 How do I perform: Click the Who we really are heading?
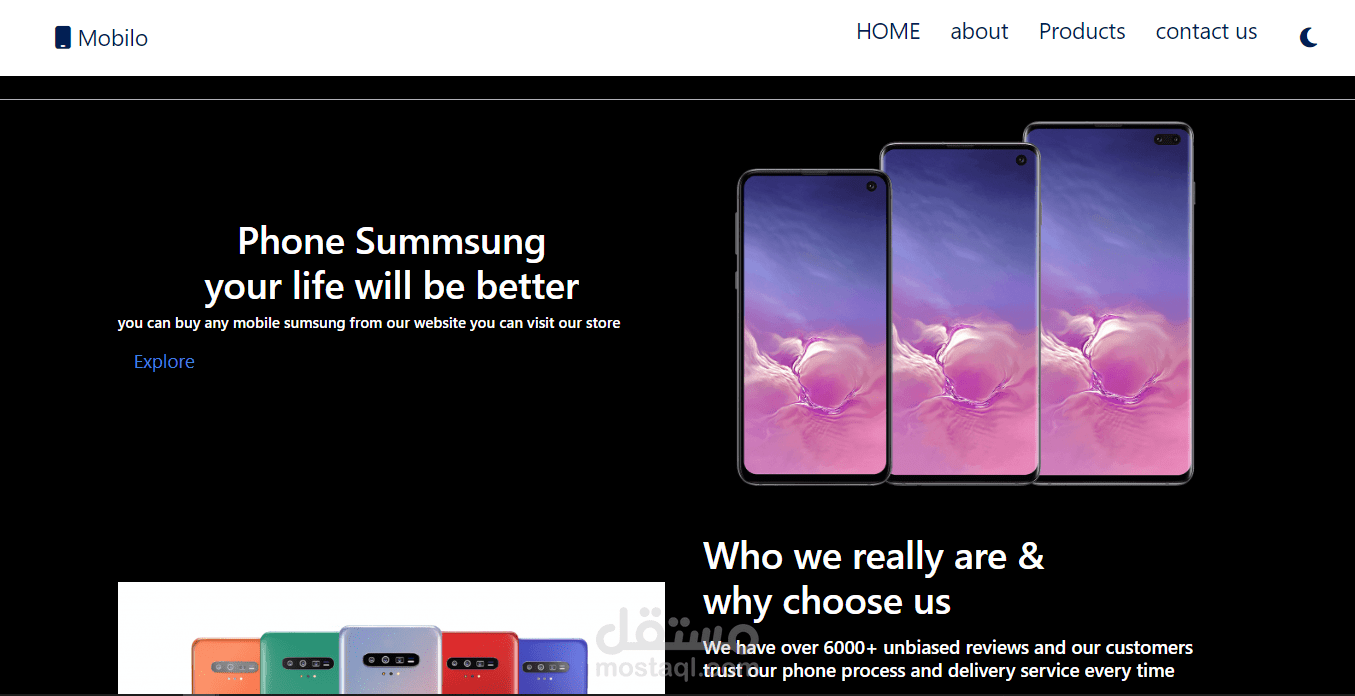(874, 578)
